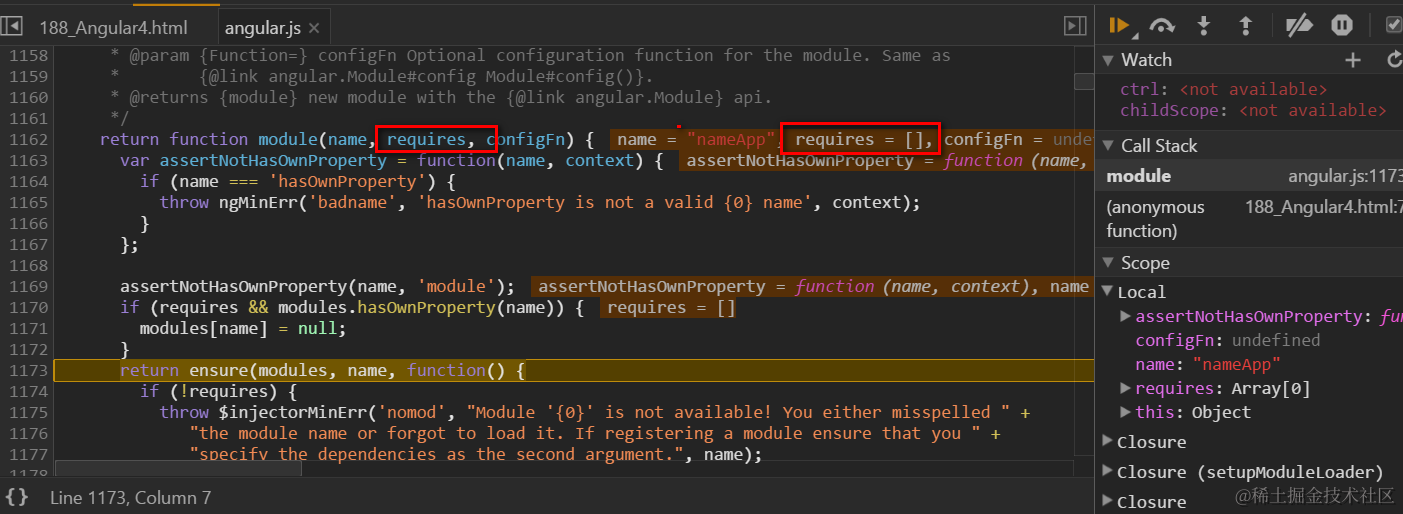Click the childScope watch expression
Viewport: 1403px width, 514px height.
[x=1254, y=110]
